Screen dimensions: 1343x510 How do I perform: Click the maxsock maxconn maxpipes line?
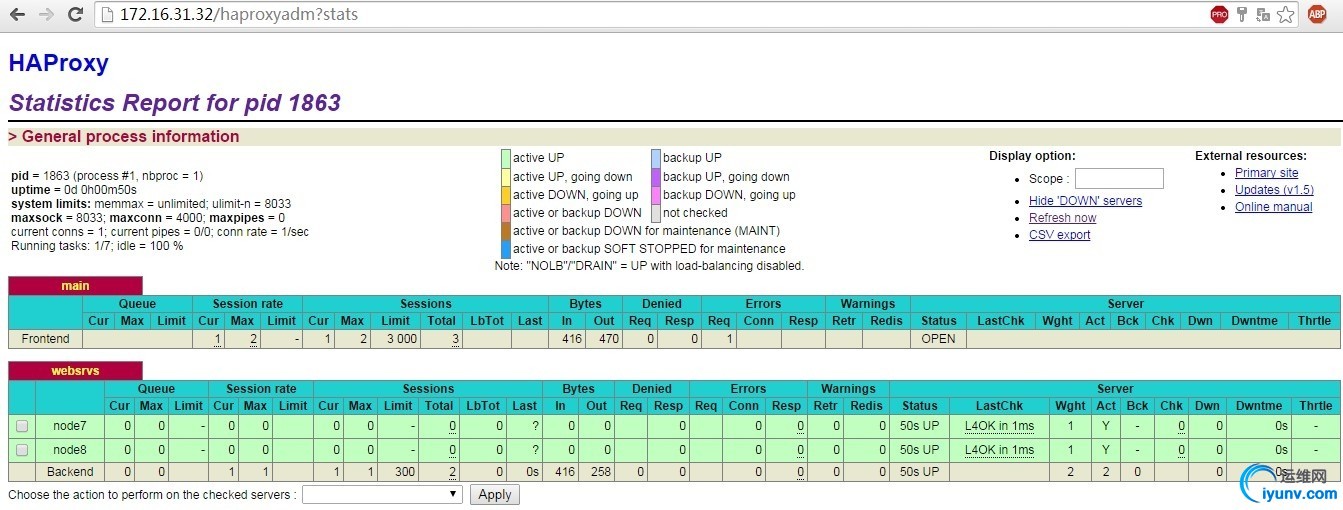tap(147, 218)
